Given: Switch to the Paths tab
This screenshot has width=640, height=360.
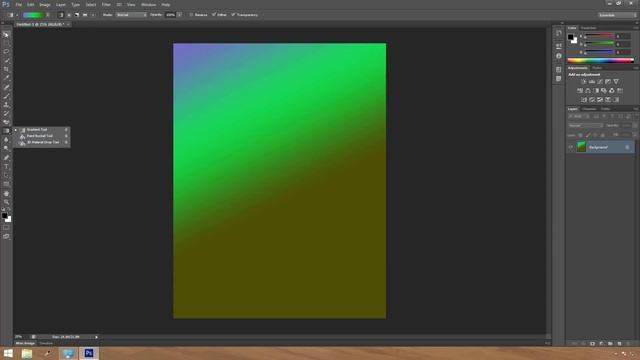Looking at the screenshot, I should pyautogui.click(x=606, y=109).
